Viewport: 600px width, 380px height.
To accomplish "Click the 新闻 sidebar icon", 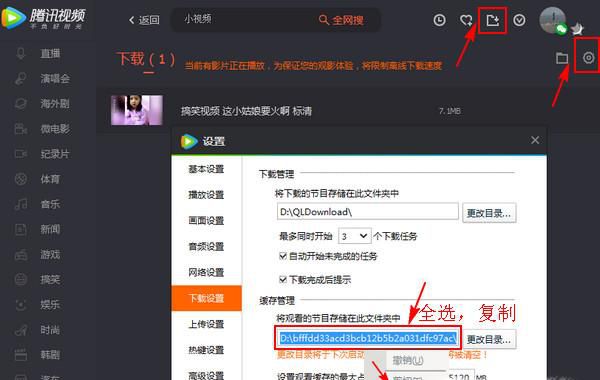I will click(x=21, y=229).
